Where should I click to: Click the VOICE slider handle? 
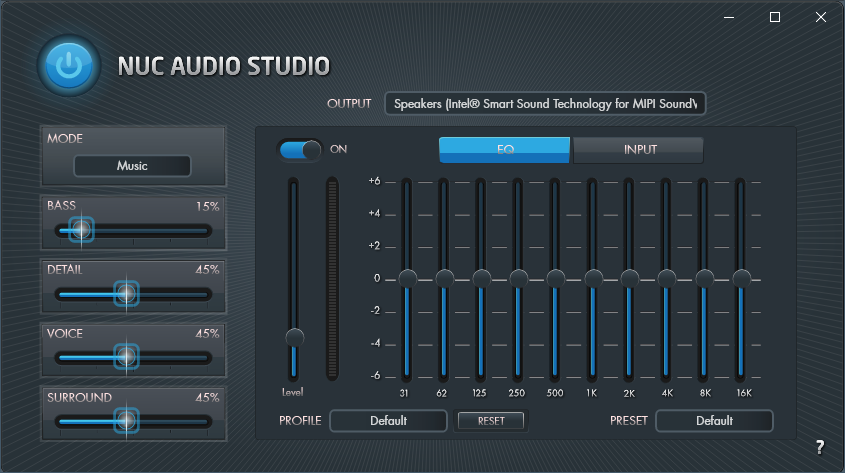coord(127,357)
